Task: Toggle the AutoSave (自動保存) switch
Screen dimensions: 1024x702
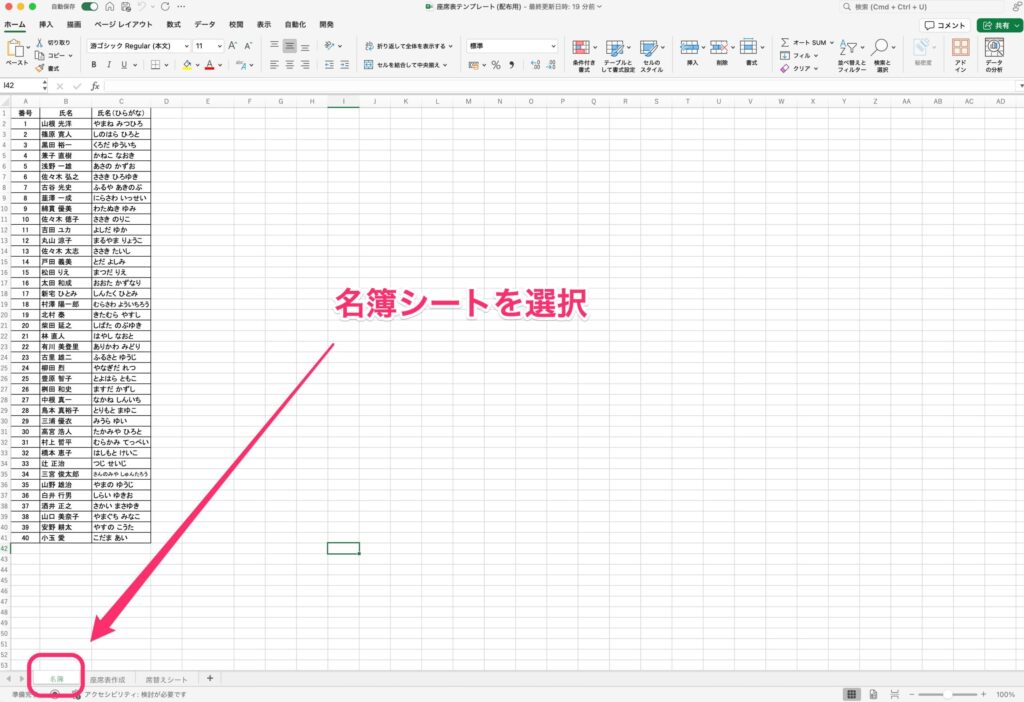Action: pyautogui.click(x=90, y=6)
